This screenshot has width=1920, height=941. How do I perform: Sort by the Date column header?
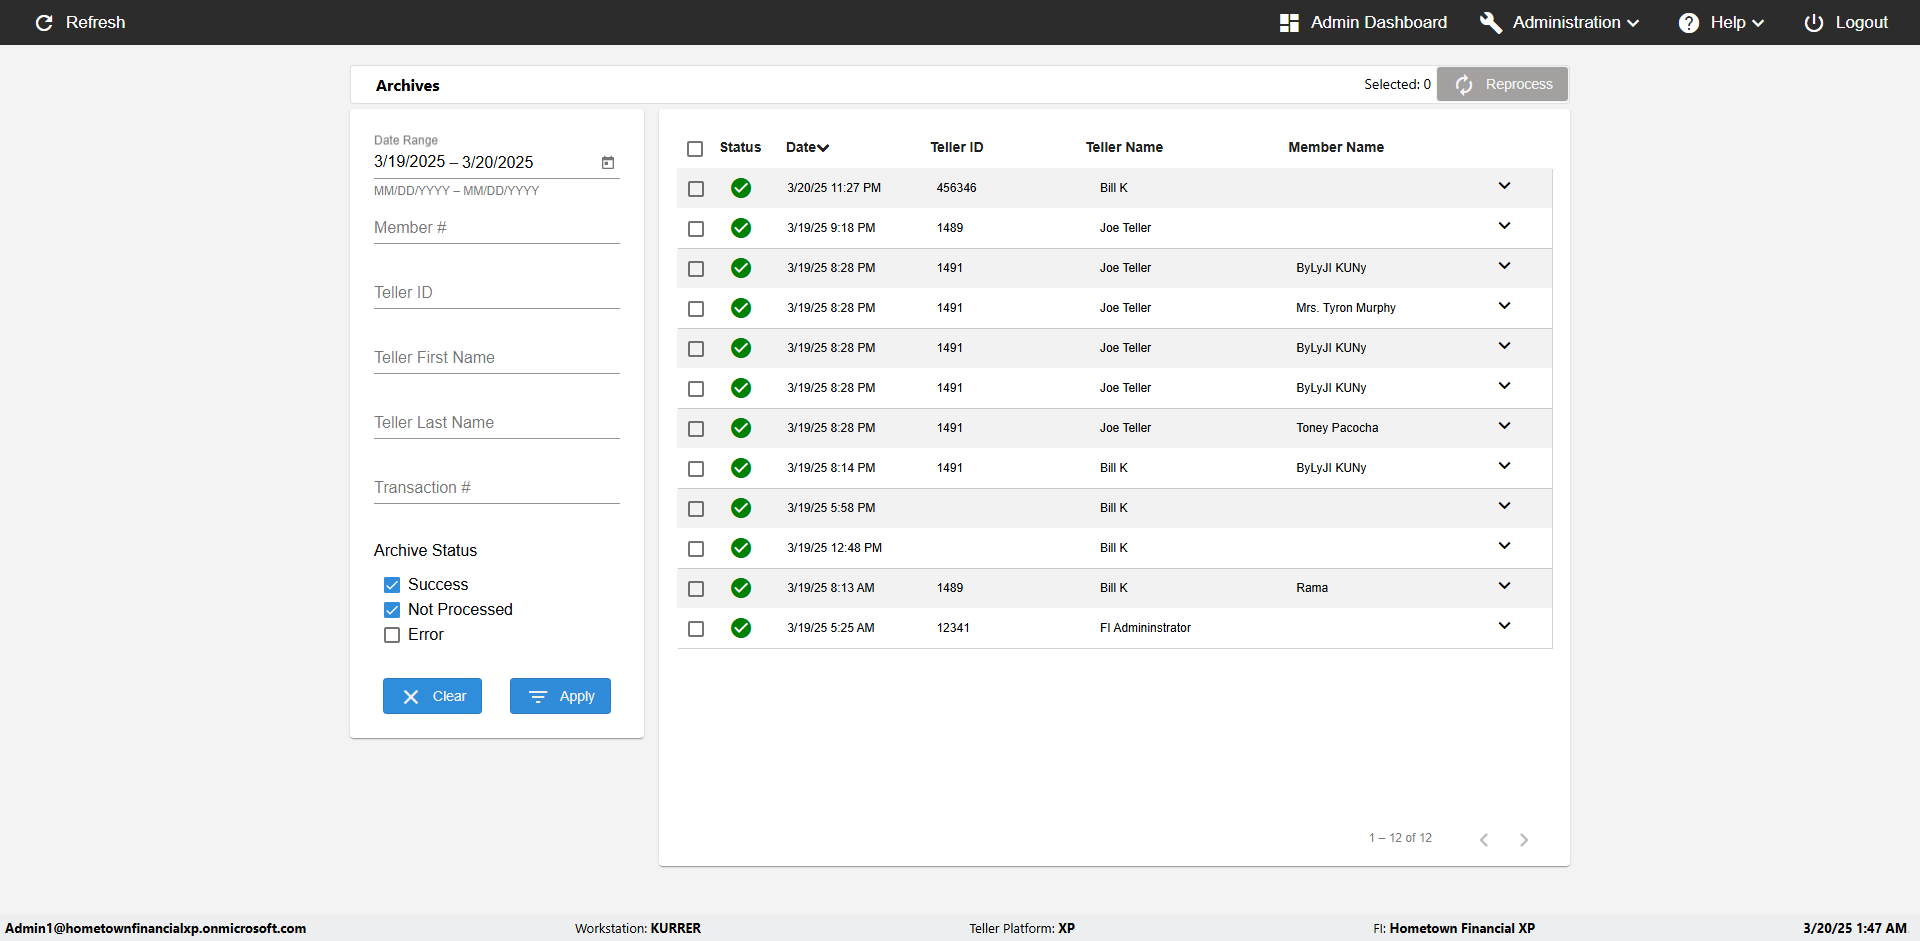(806, 147)
